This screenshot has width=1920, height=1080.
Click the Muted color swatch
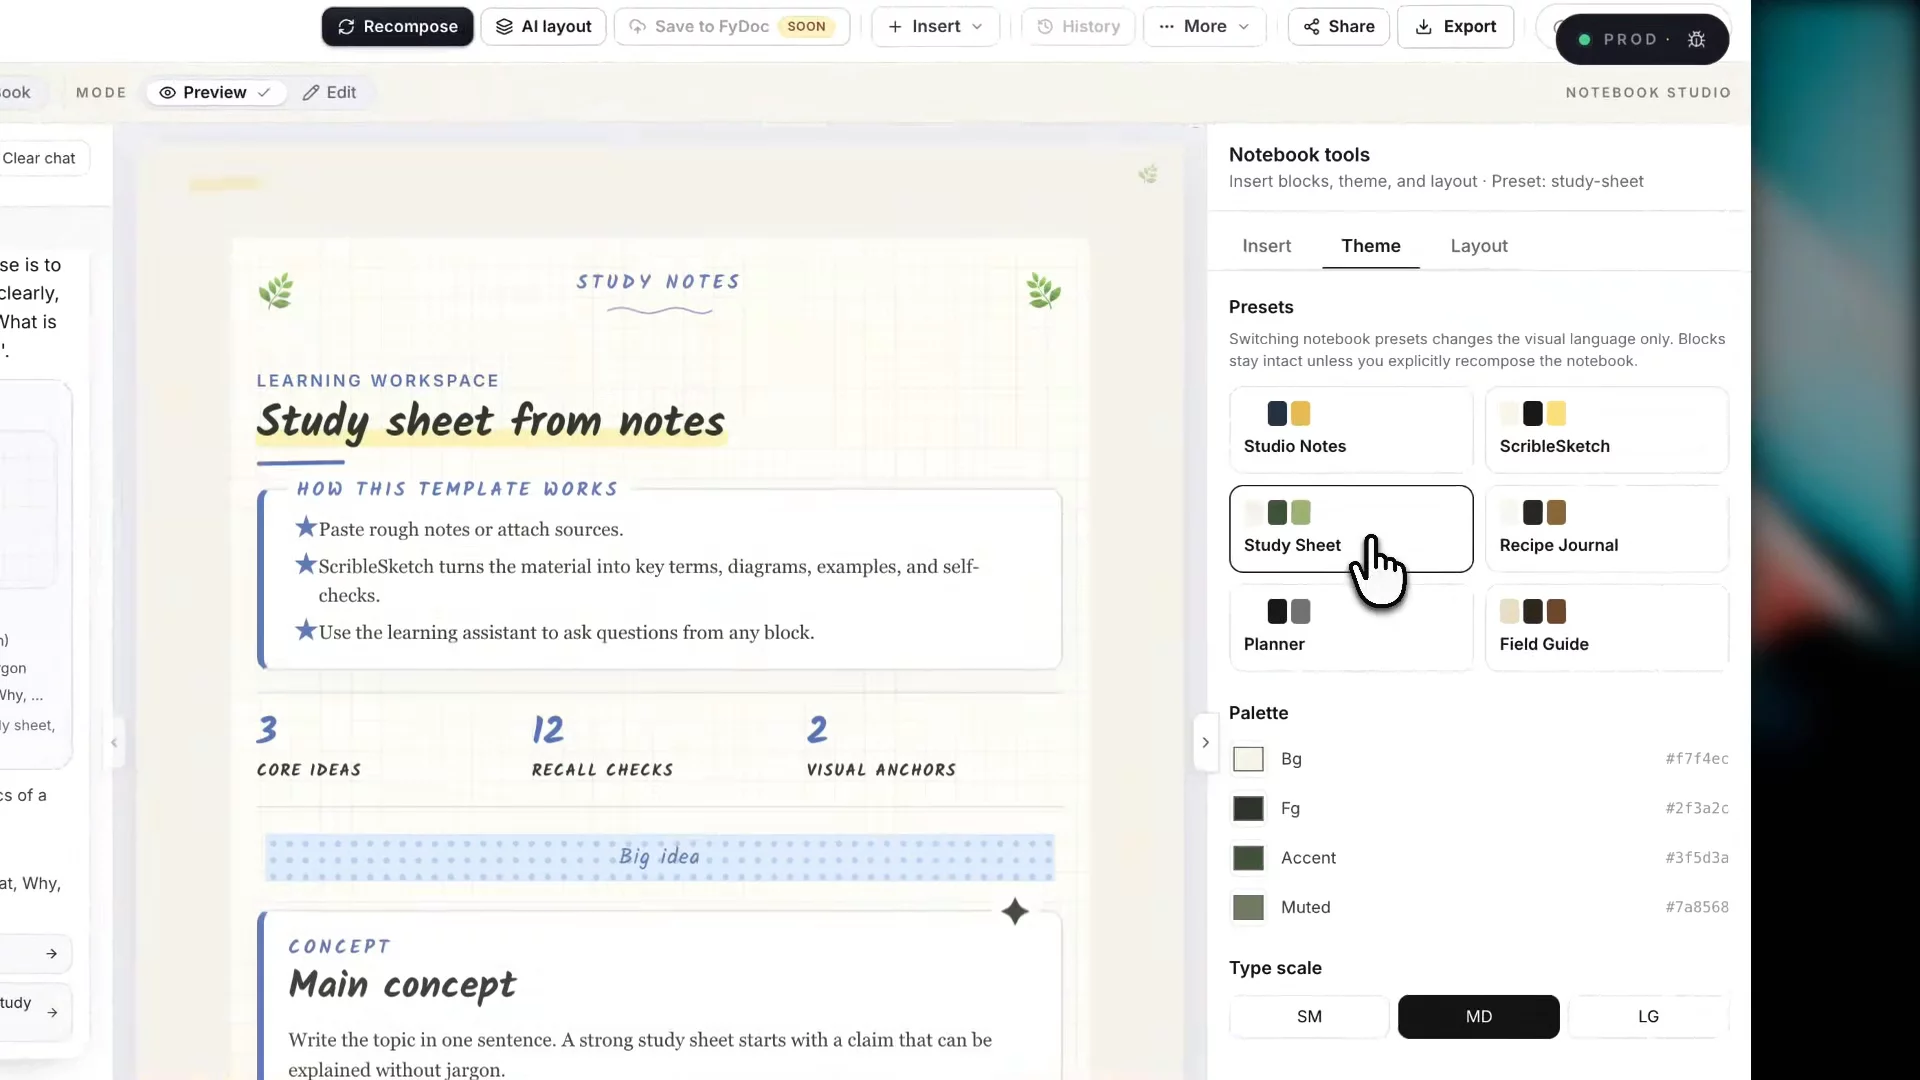coord(1248,907)
